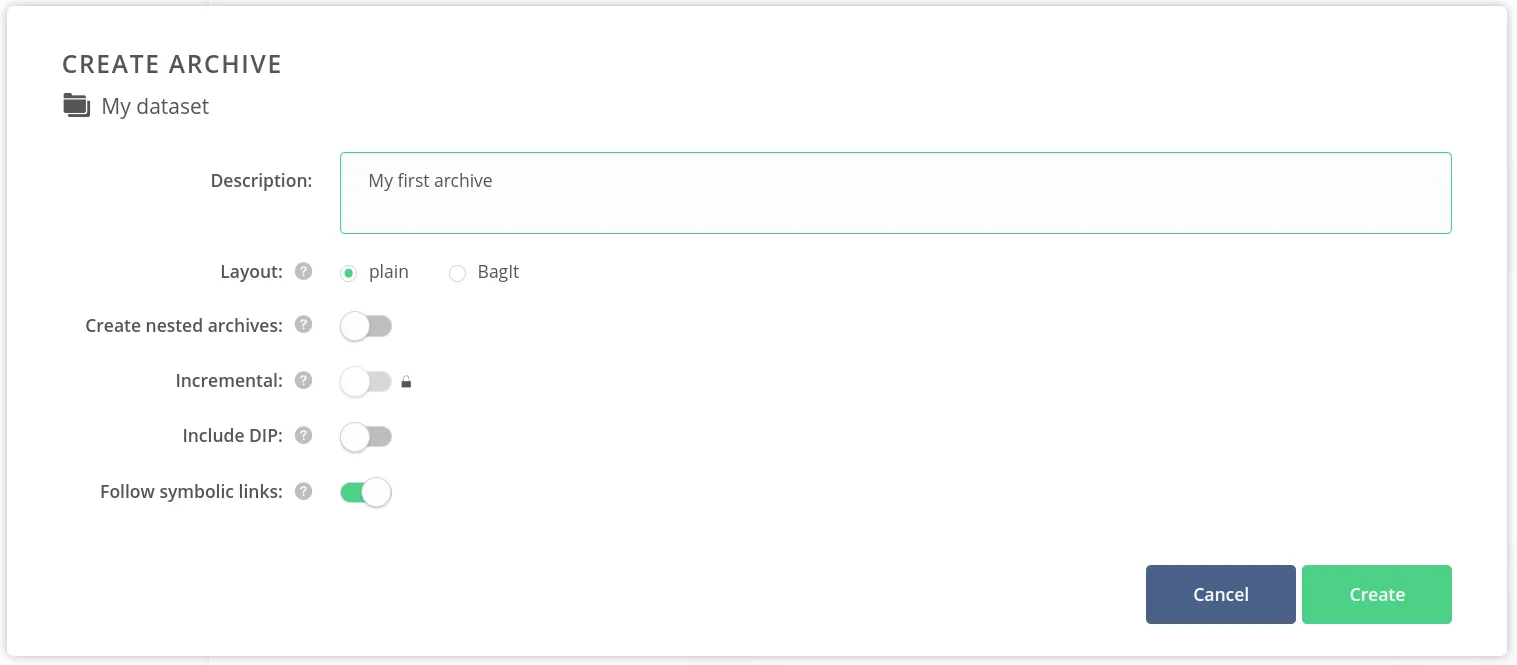The height and width of the screenshot is (665, 1517).
Task: Toggle the Incremental switch on
Action: pyautogui.click(x=366, y=381)
